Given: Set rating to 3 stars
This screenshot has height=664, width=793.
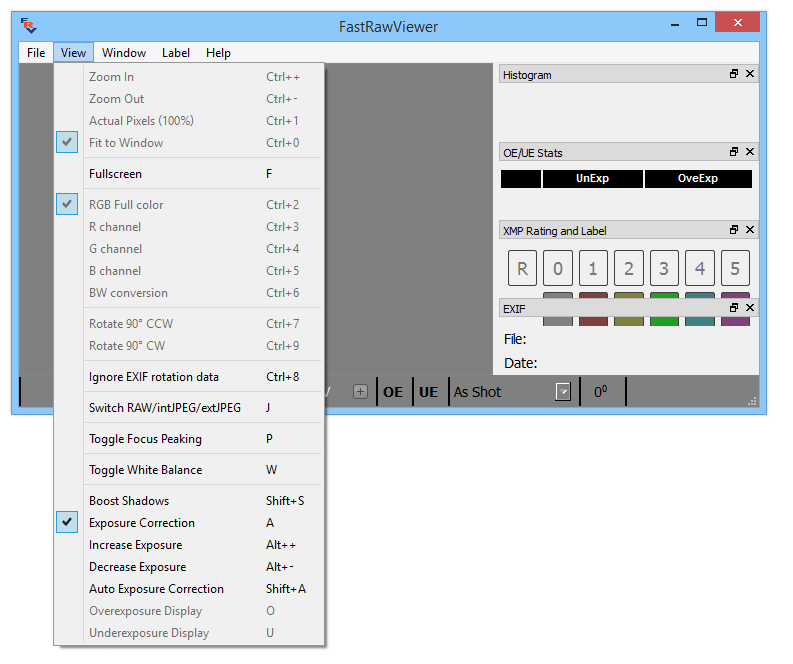Looking at the screenshot, I should coord(664,268).
